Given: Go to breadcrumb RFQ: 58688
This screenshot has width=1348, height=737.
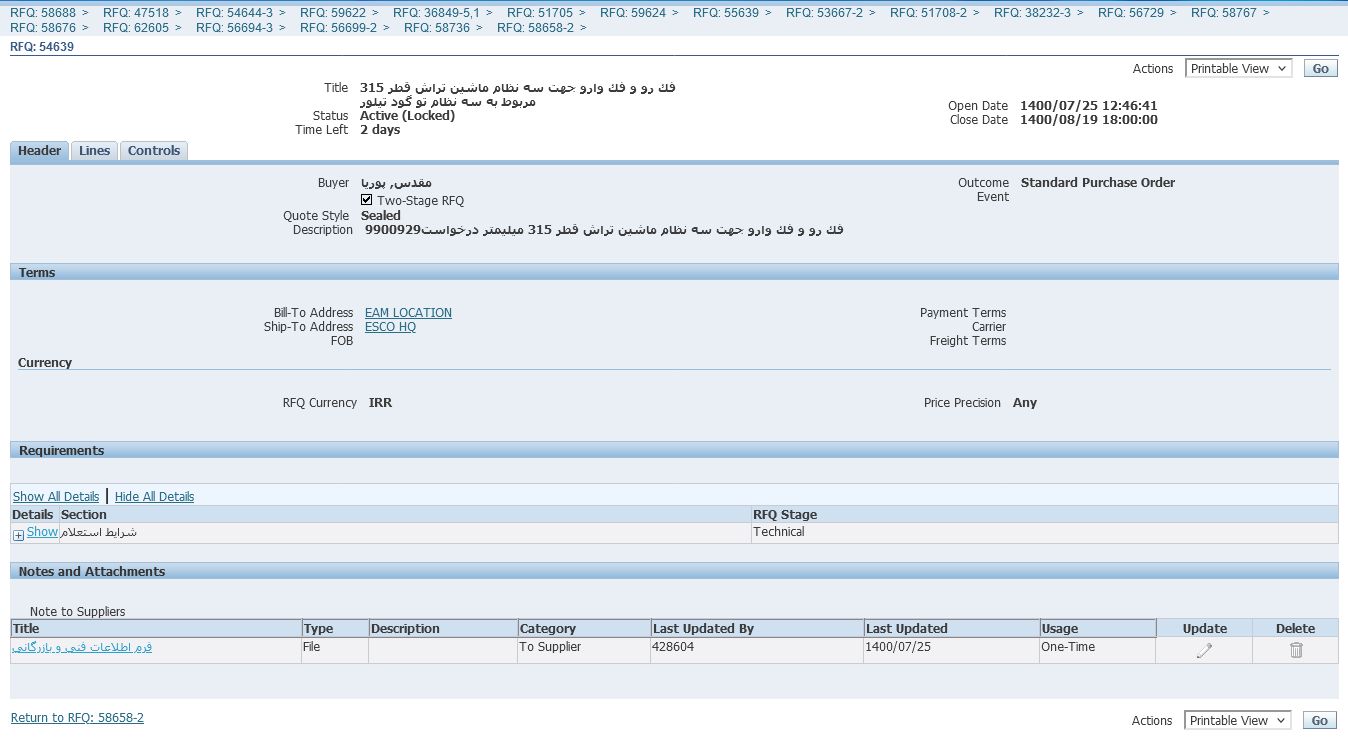Looking at the screenshot, I should tap(43, 13).
